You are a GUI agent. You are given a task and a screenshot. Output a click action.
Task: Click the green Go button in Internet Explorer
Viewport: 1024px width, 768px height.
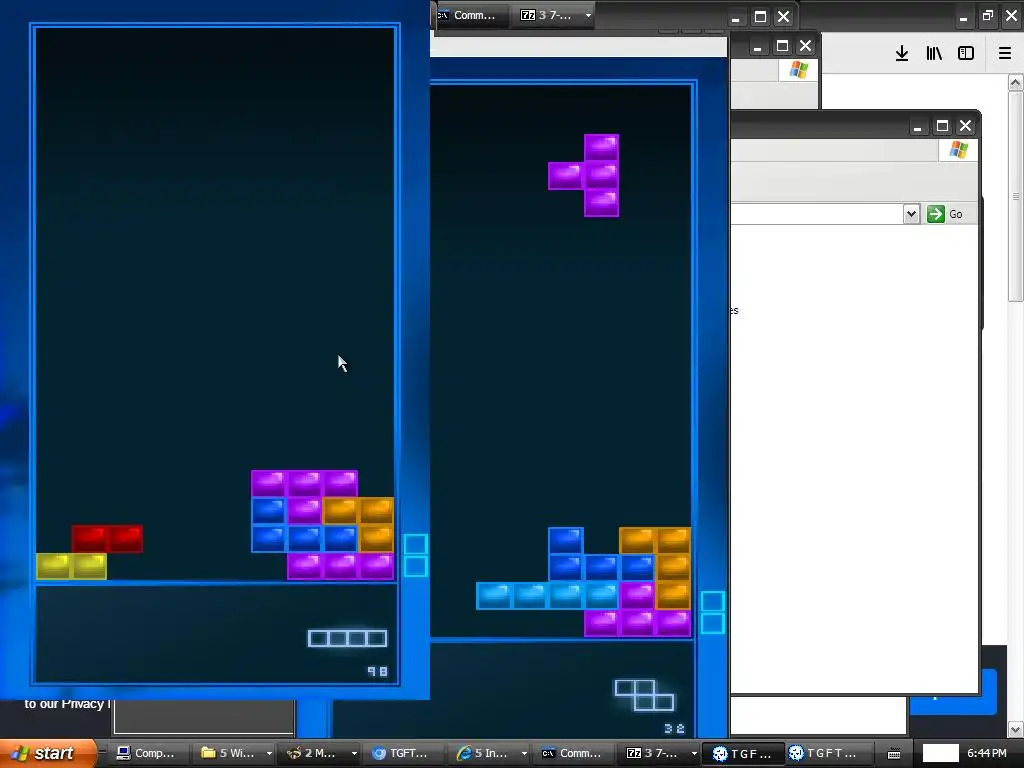[945, 214]
